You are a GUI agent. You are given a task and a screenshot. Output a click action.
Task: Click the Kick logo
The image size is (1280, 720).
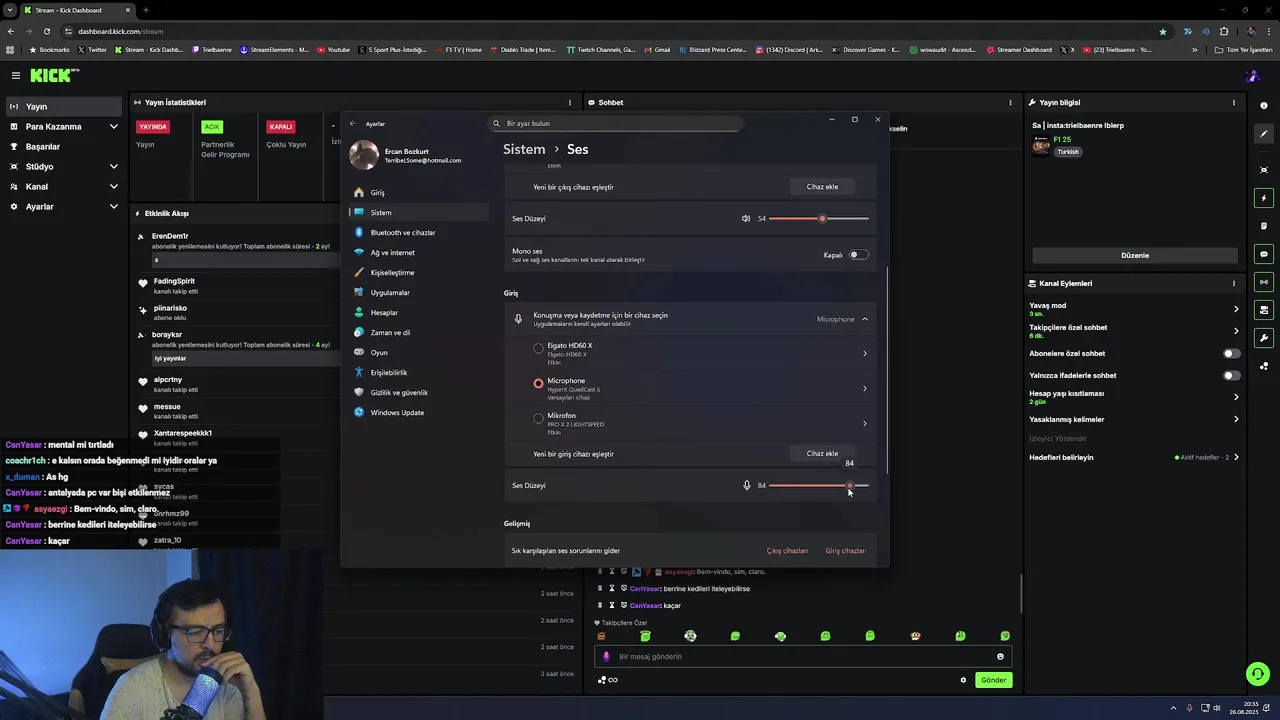(53, 75)
